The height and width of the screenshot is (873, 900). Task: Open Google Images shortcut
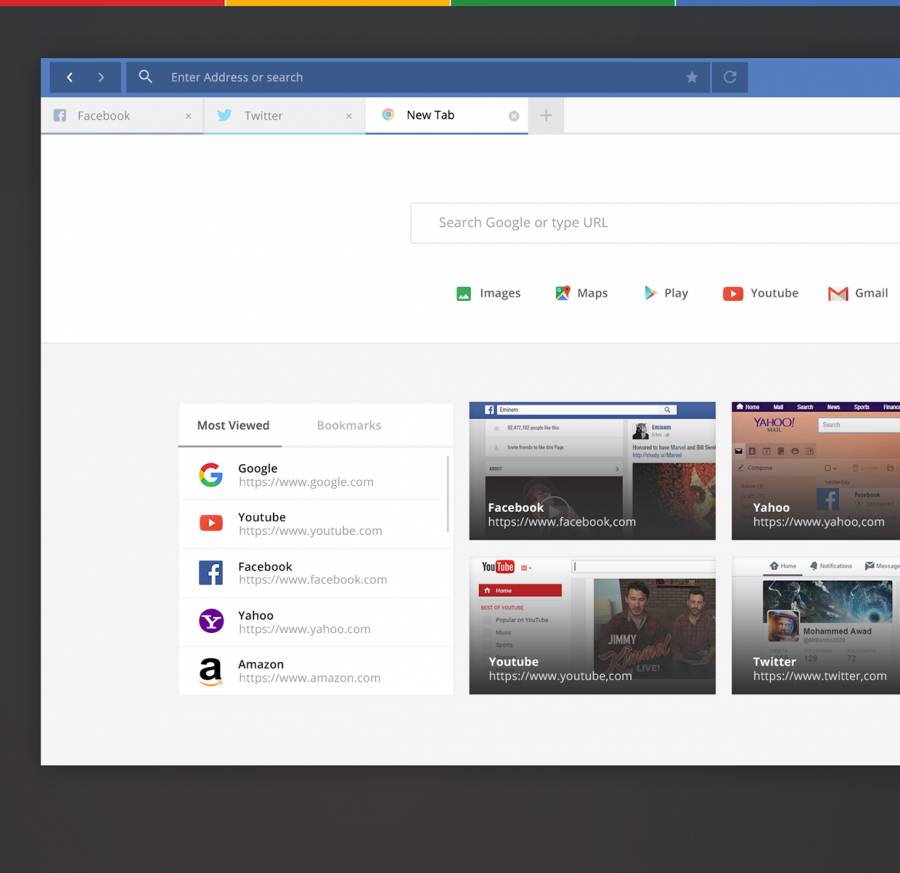click(488, 293)
